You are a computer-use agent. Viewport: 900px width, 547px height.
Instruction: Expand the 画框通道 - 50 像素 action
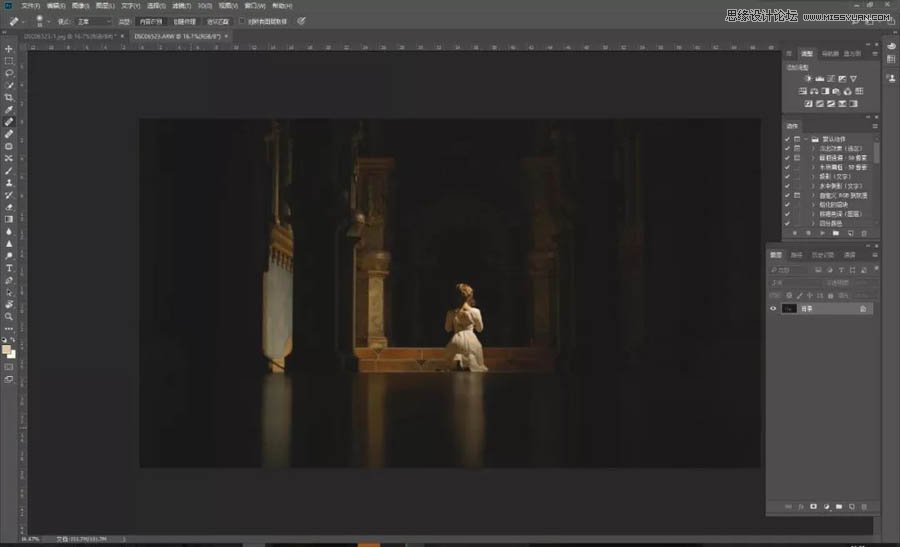813,158
